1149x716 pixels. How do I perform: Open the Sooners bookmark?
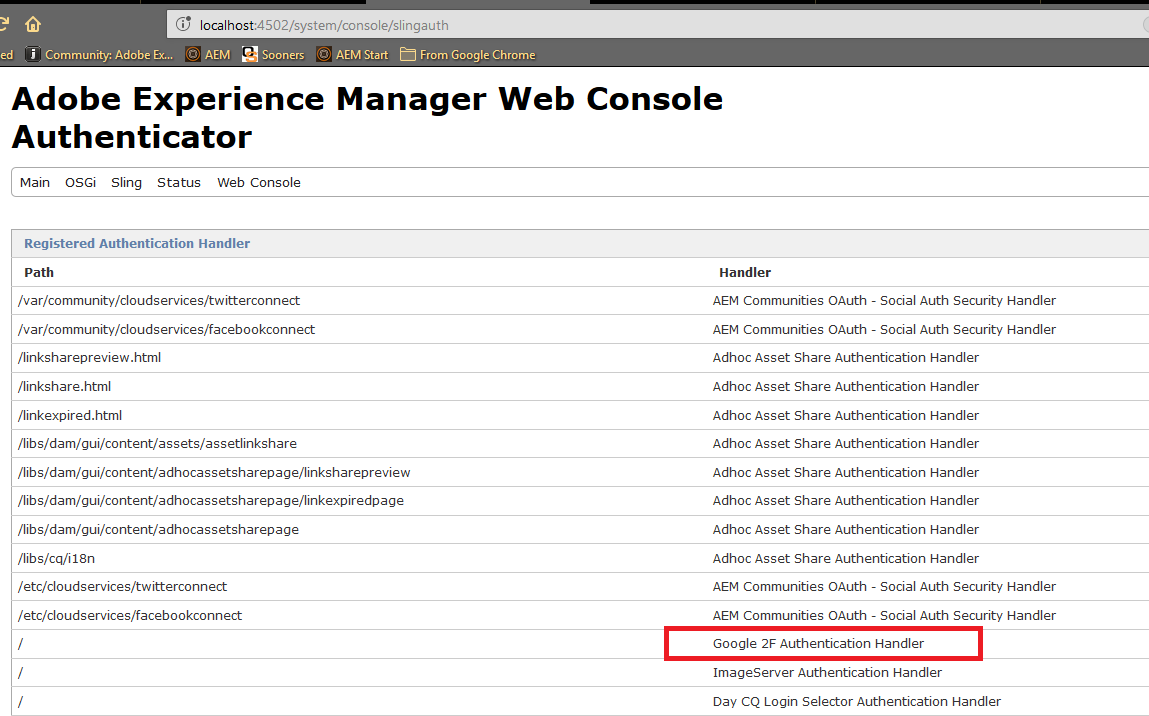pyautogui.click(x=273, y=55)
